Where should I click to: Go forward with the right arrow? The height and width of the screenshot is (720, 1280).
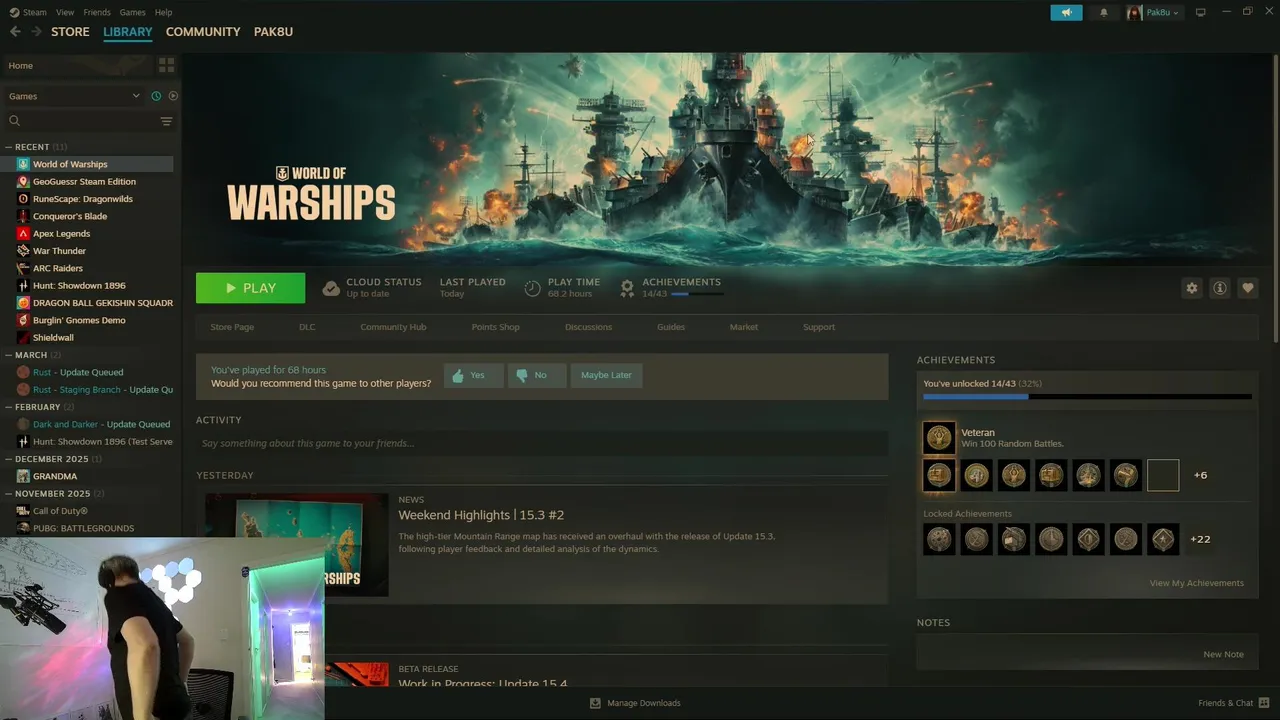tap(36, 32)
